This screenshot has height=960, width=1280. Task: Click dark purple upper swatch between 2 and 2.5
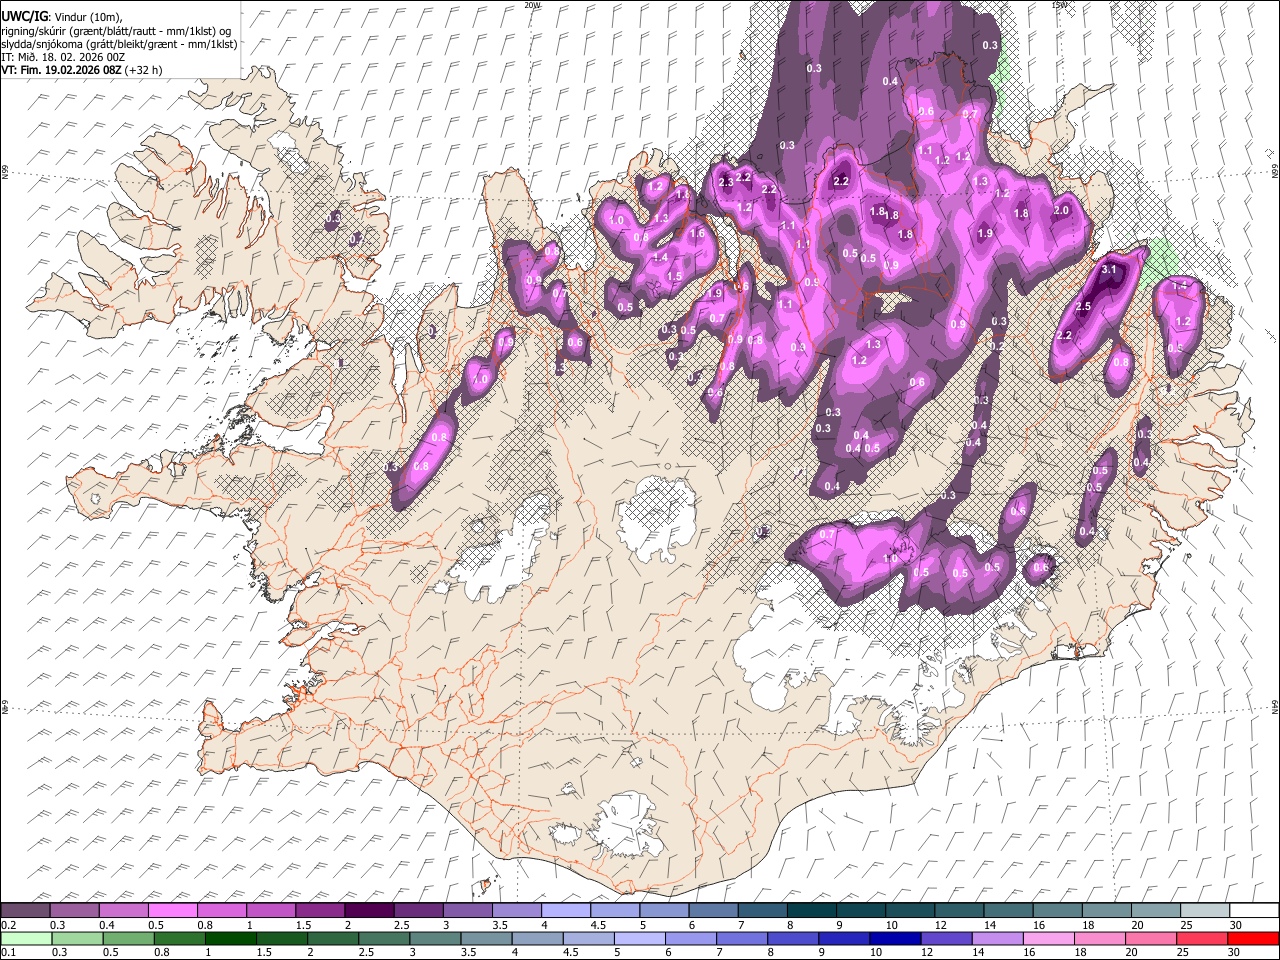(x=369, y=911)
